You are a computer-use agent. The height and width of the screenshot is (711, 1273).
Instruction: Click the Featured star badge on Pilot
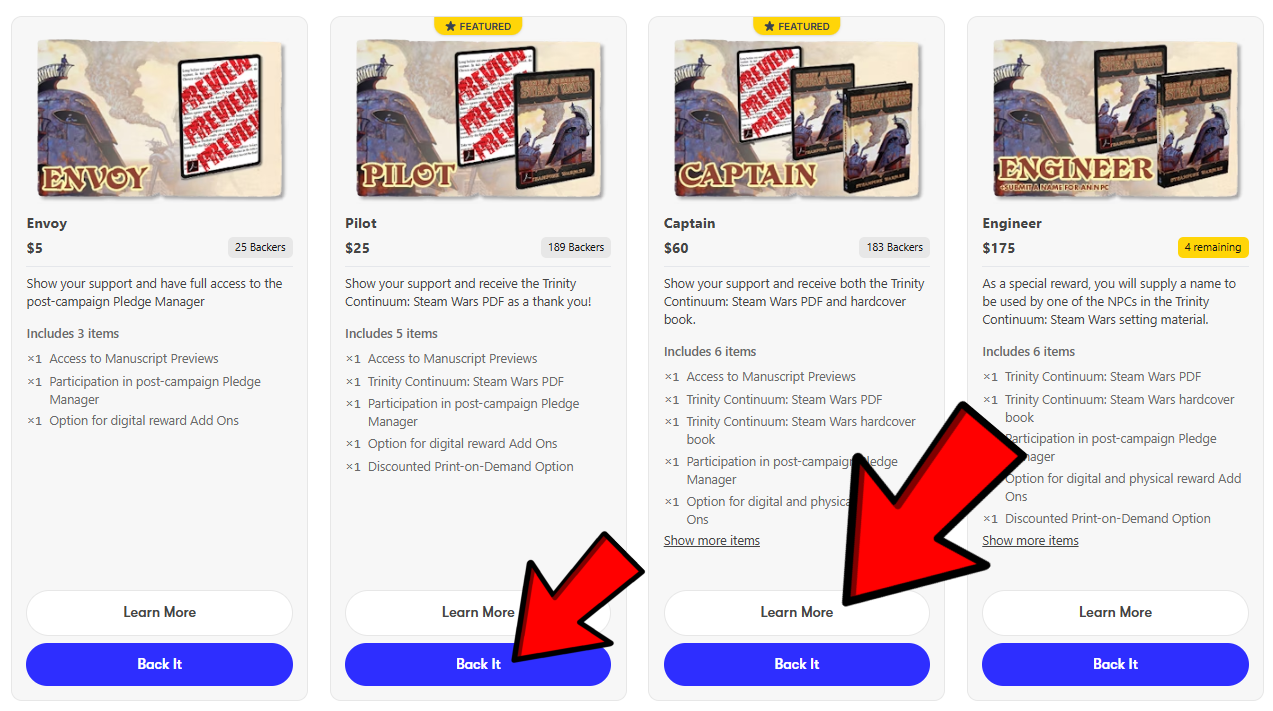pyautogui.click(x=478, y=26)
